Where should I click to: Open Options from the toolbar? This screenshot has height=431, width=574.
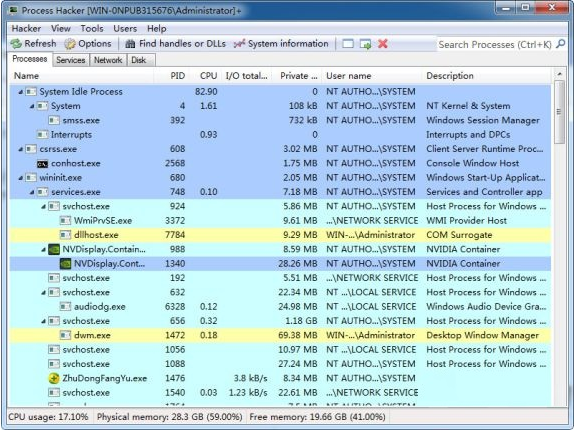[x=88, y=44]
